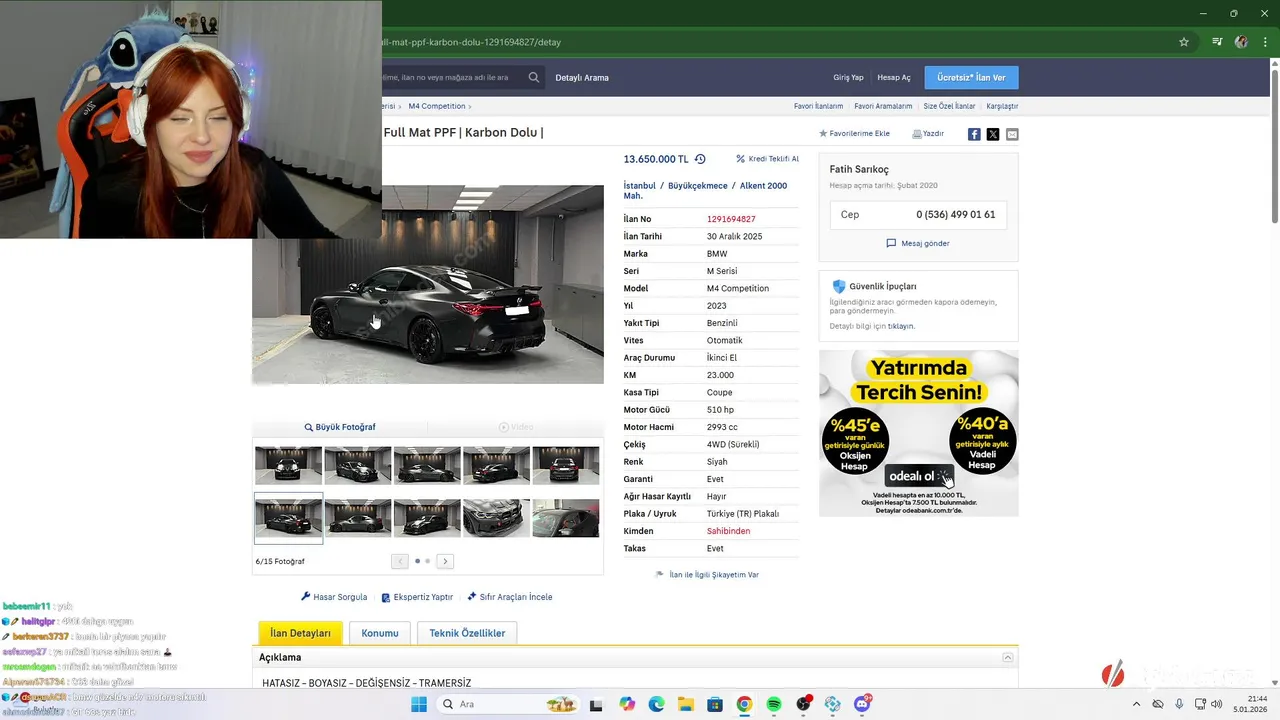Viewport: 1280px width, 720px height.
Task: Show hidden tray icons chevron
Action: tap(1136, 704)
